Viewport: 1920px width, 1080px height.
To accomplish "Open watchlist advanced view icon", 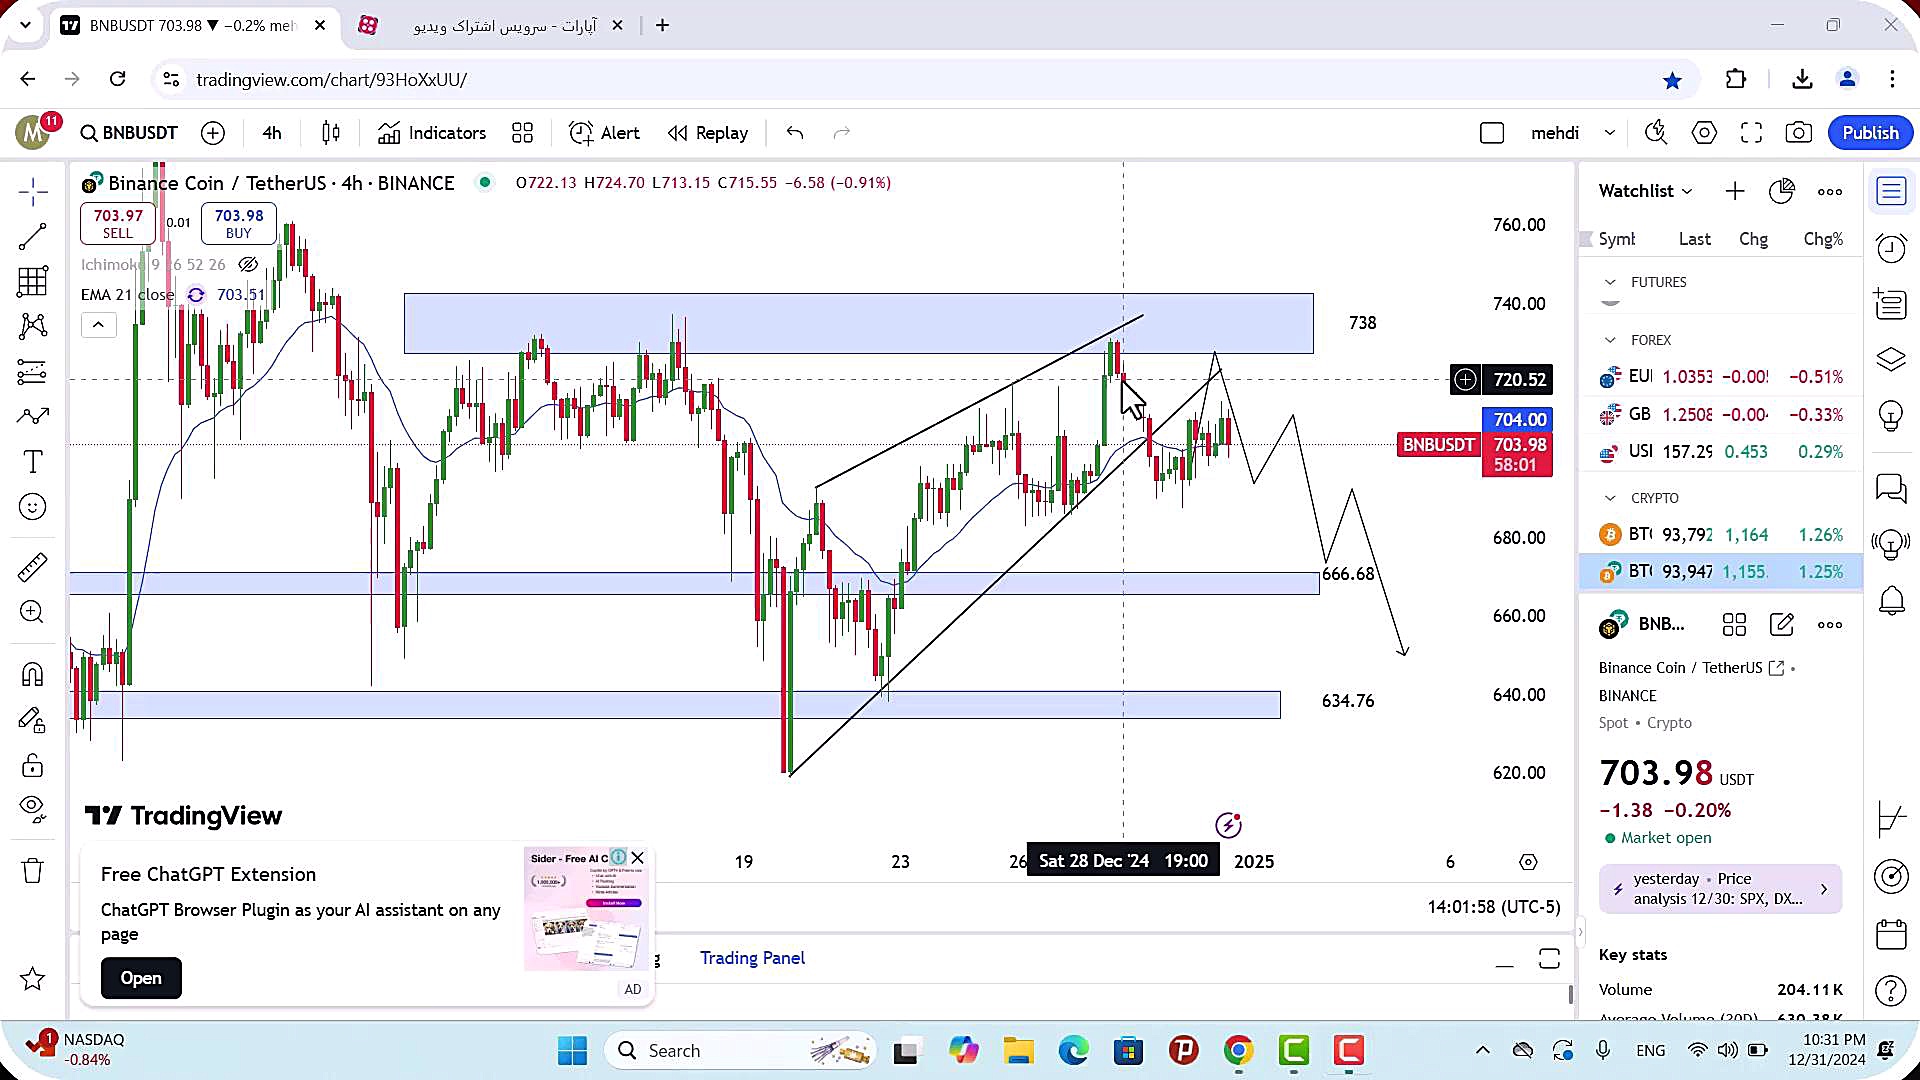I will click(1782, 191).
